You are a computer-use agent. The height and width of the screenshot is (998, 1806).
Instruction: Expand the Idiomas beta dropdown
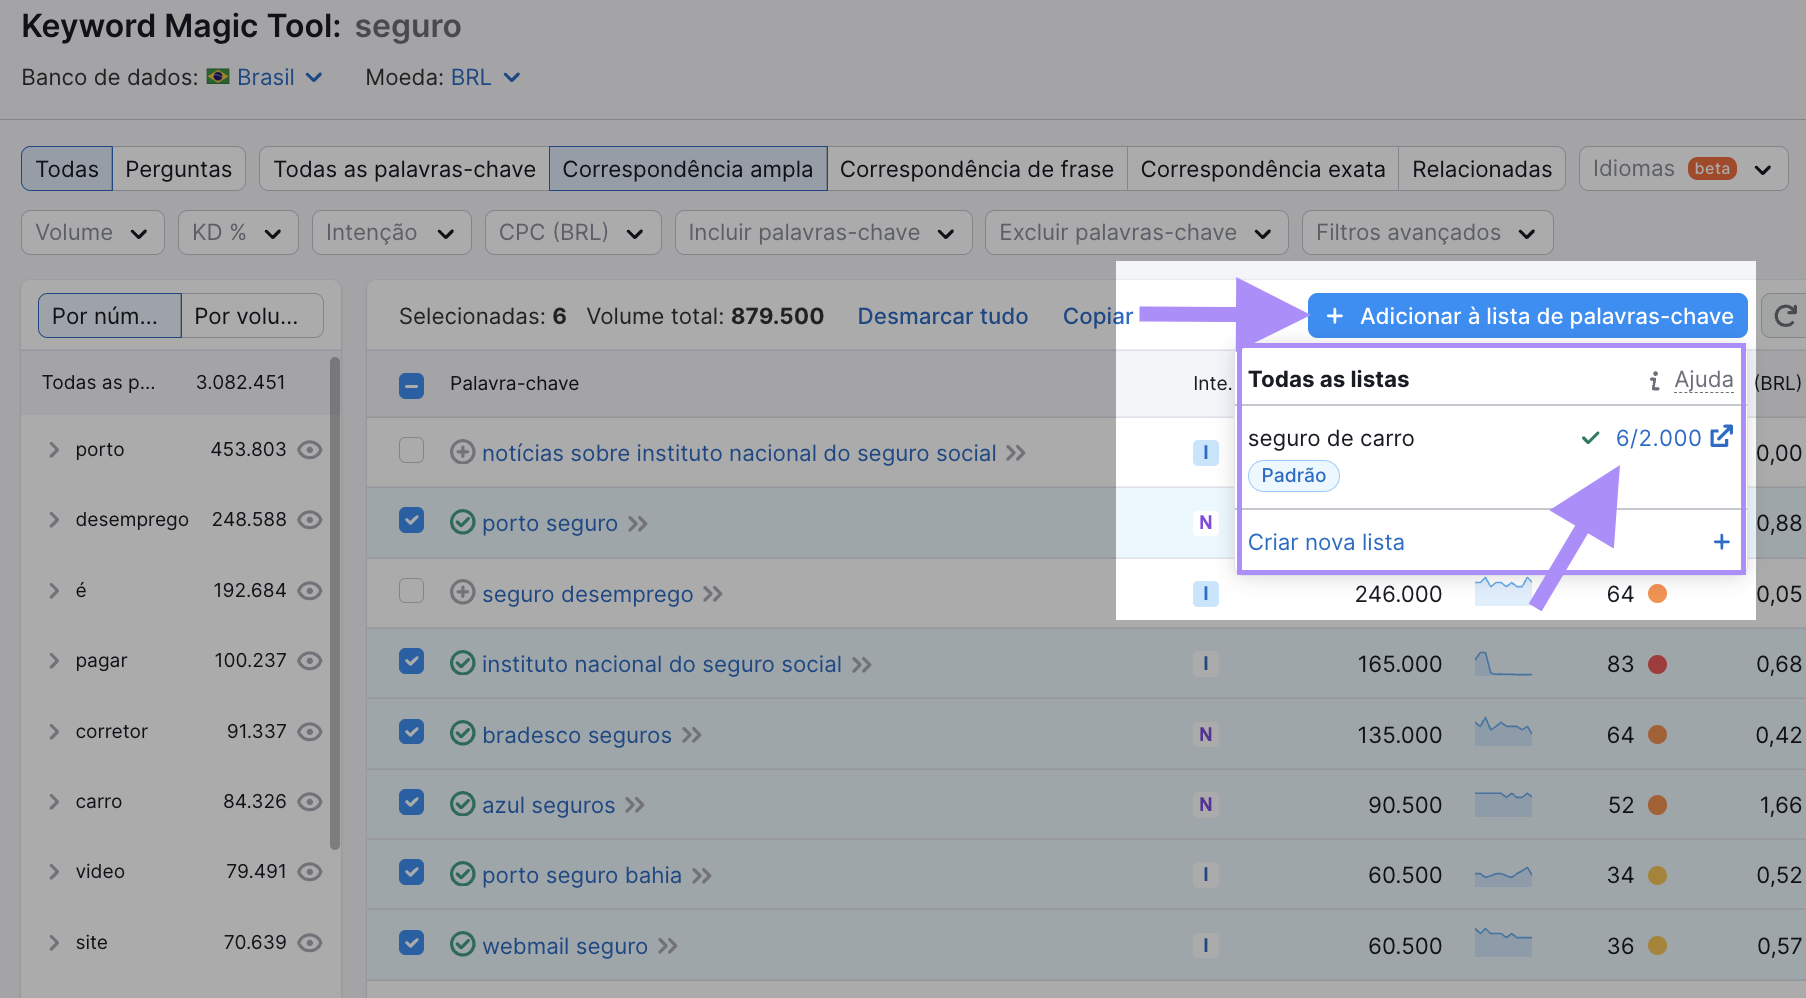click(x=1683, y=168)
